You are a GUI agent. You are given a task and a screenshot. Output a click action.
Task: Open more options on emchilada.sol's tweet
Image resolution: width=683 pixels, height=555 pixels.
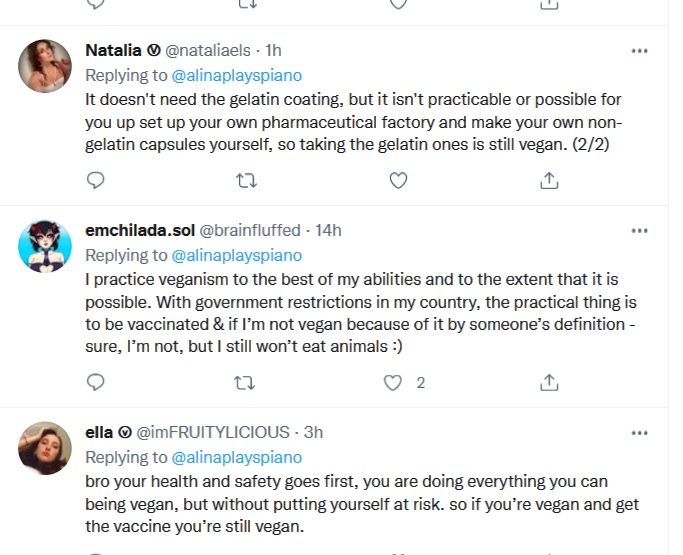pos(640,230)
